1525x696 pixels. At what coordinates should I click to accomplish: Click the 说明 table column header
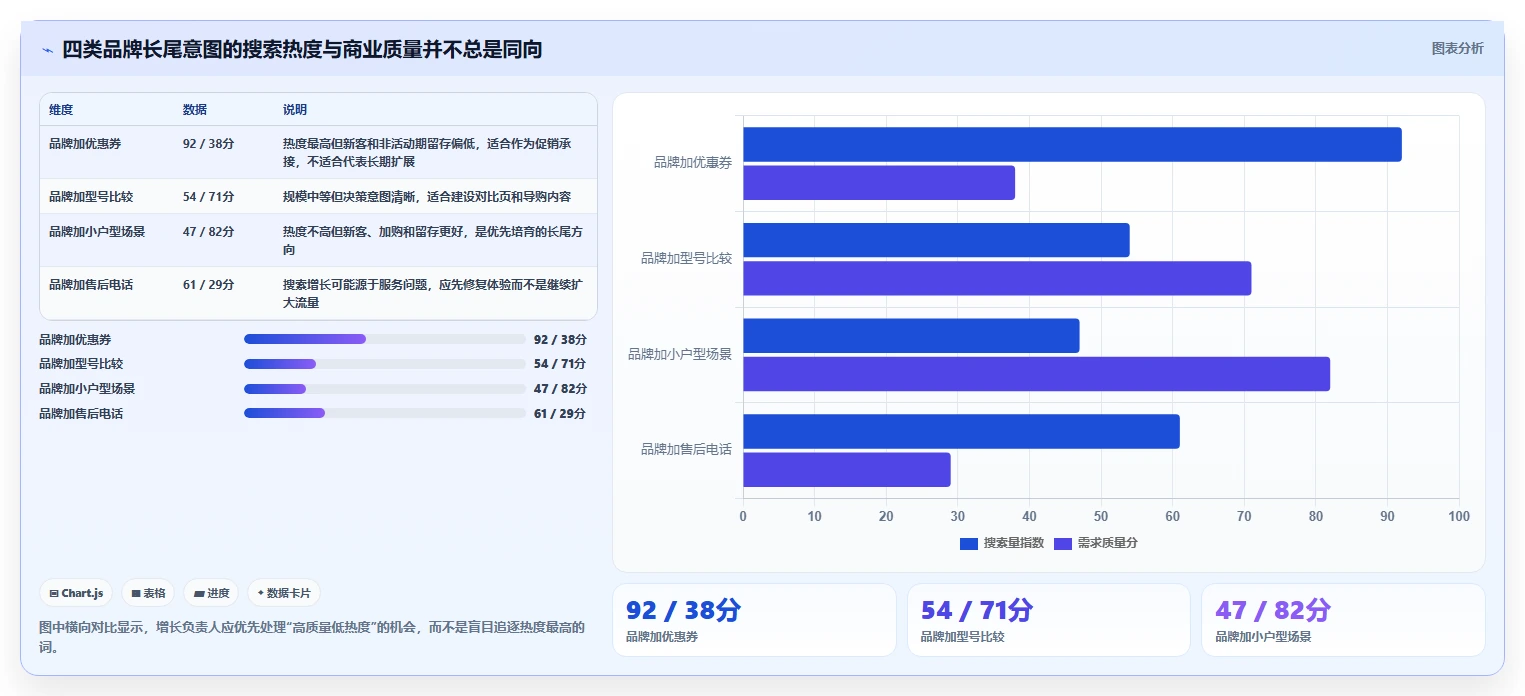(295, 110)
